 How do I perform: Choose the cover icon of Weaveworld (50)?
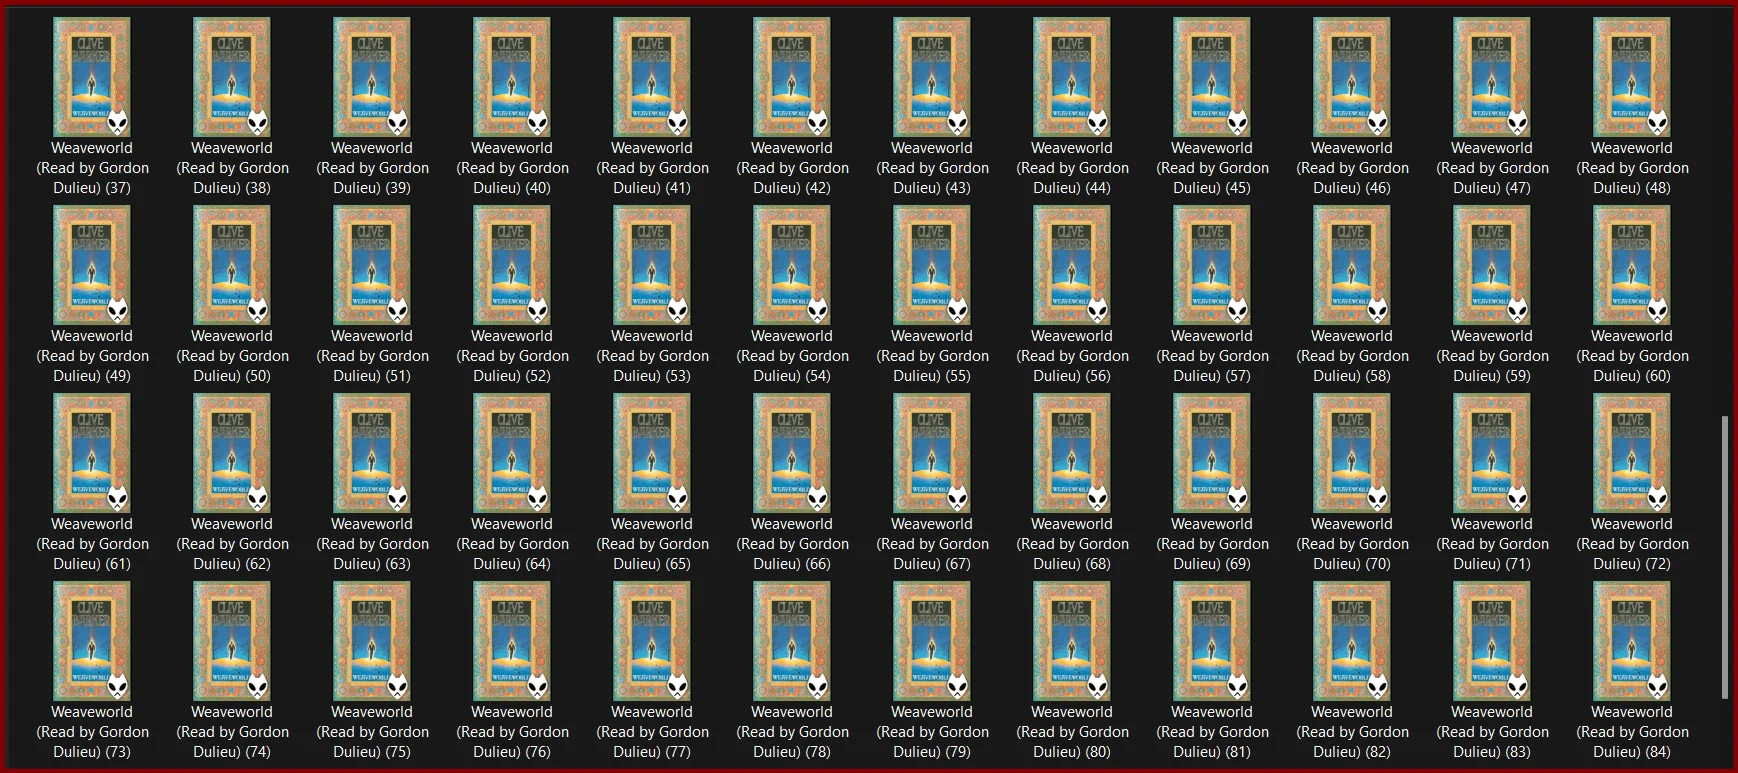[232, 265]
